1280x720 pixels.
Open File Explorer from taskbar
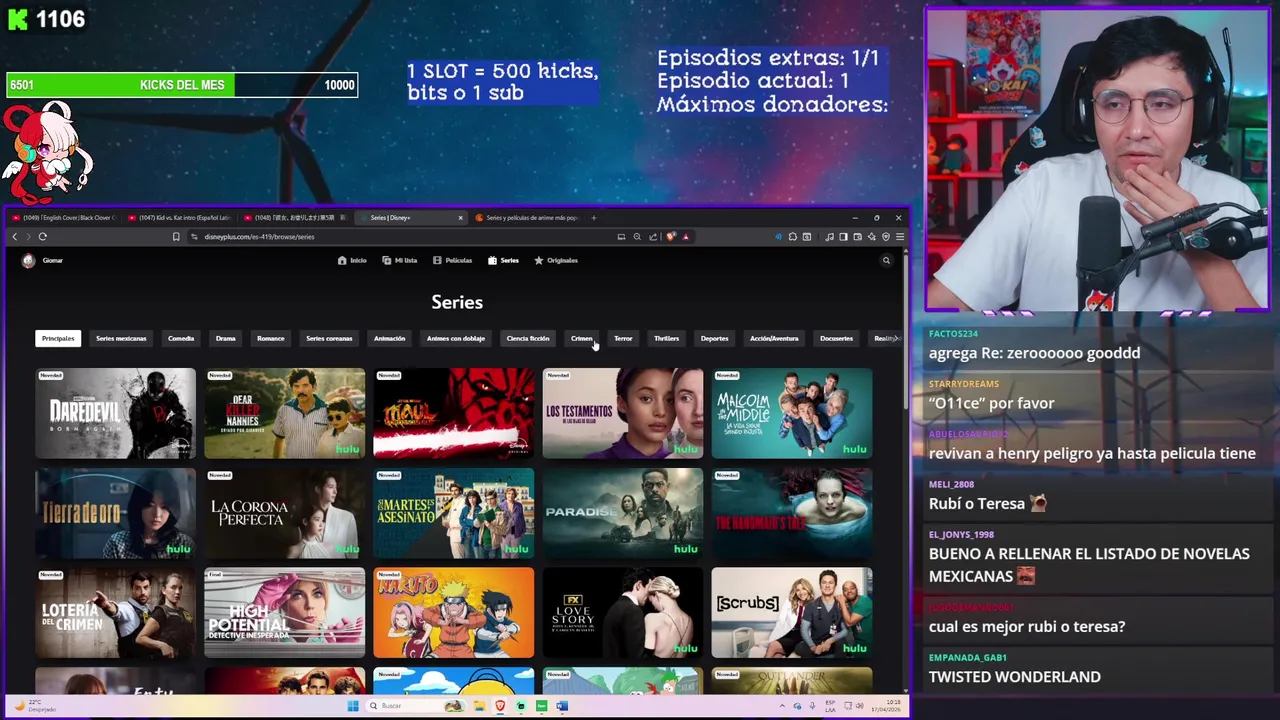[481, 706]
